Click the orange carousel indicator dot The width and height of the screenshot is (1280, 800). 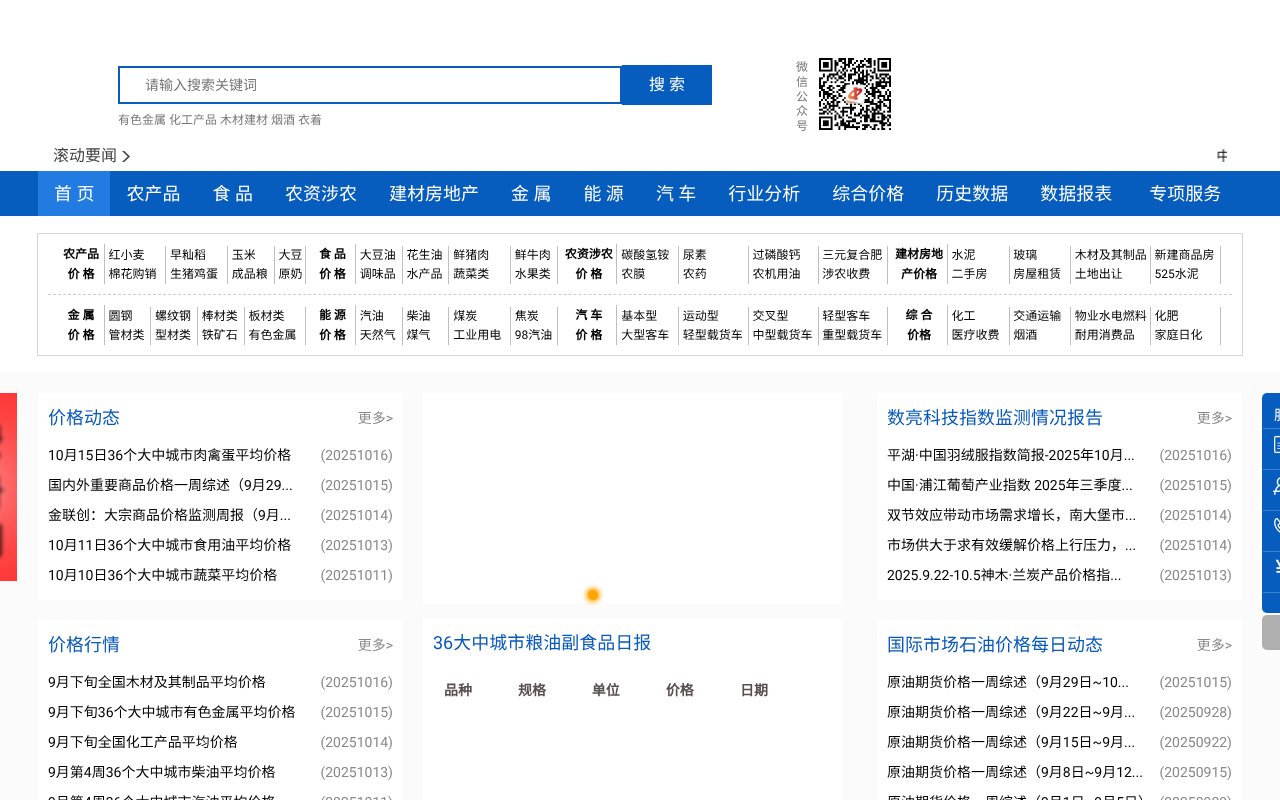click(x=592, y=595)
